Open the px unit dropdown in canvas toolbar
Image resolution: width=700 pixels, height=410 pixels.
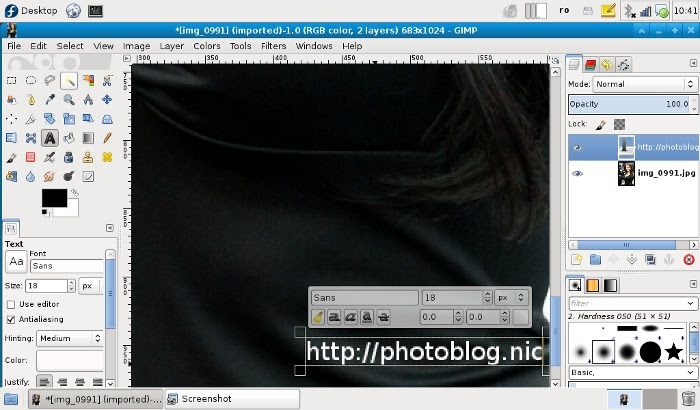(x=512, y=297)
